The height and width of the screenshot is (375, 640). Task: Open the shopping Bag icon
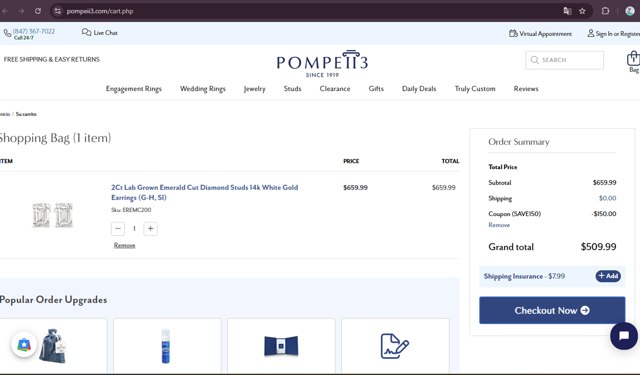(633, 58)
